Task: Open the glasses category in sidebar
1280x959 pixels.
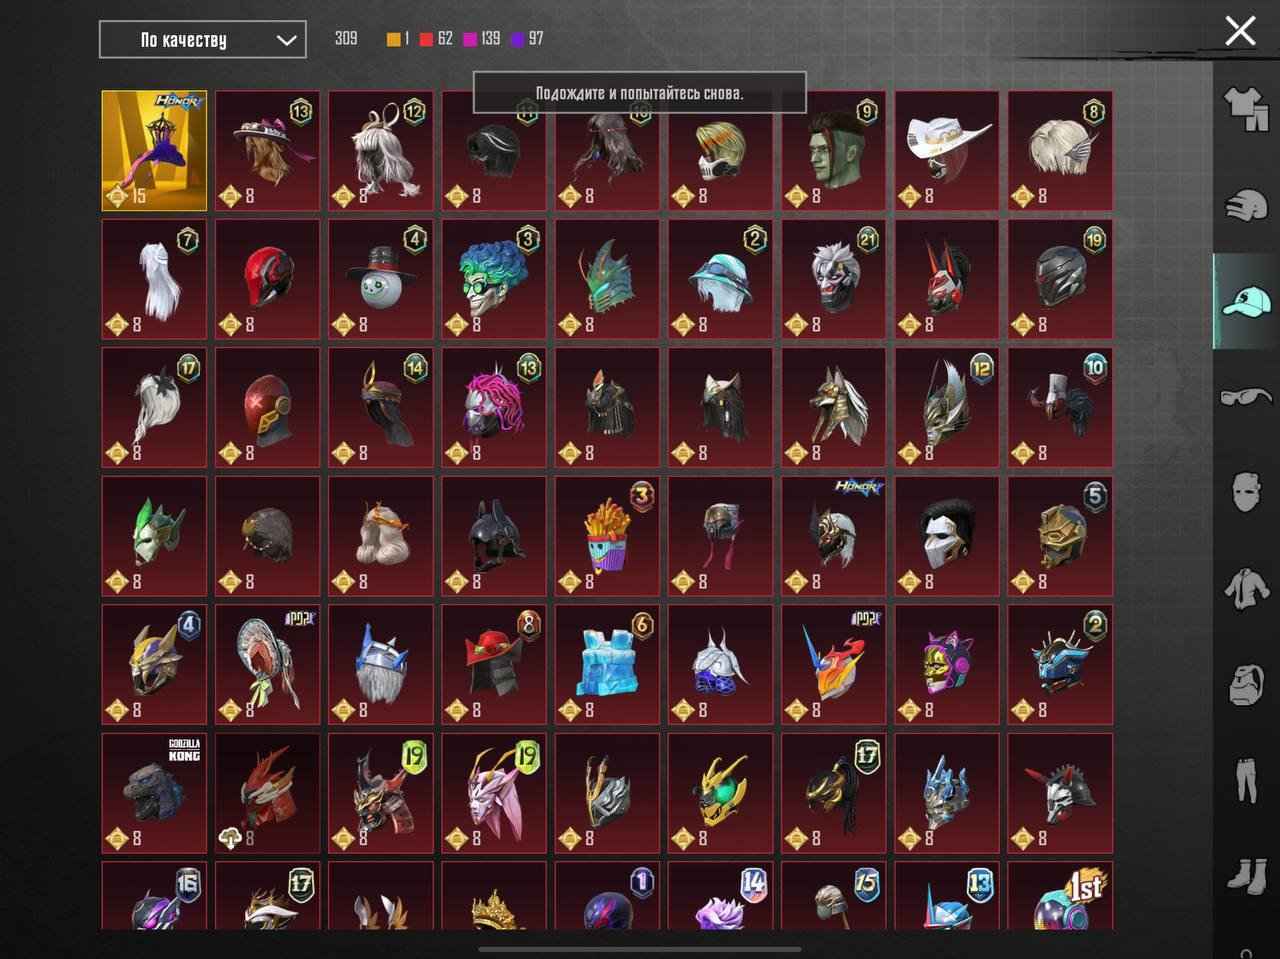Action: pyautogui.click(x=1246, y=397)
